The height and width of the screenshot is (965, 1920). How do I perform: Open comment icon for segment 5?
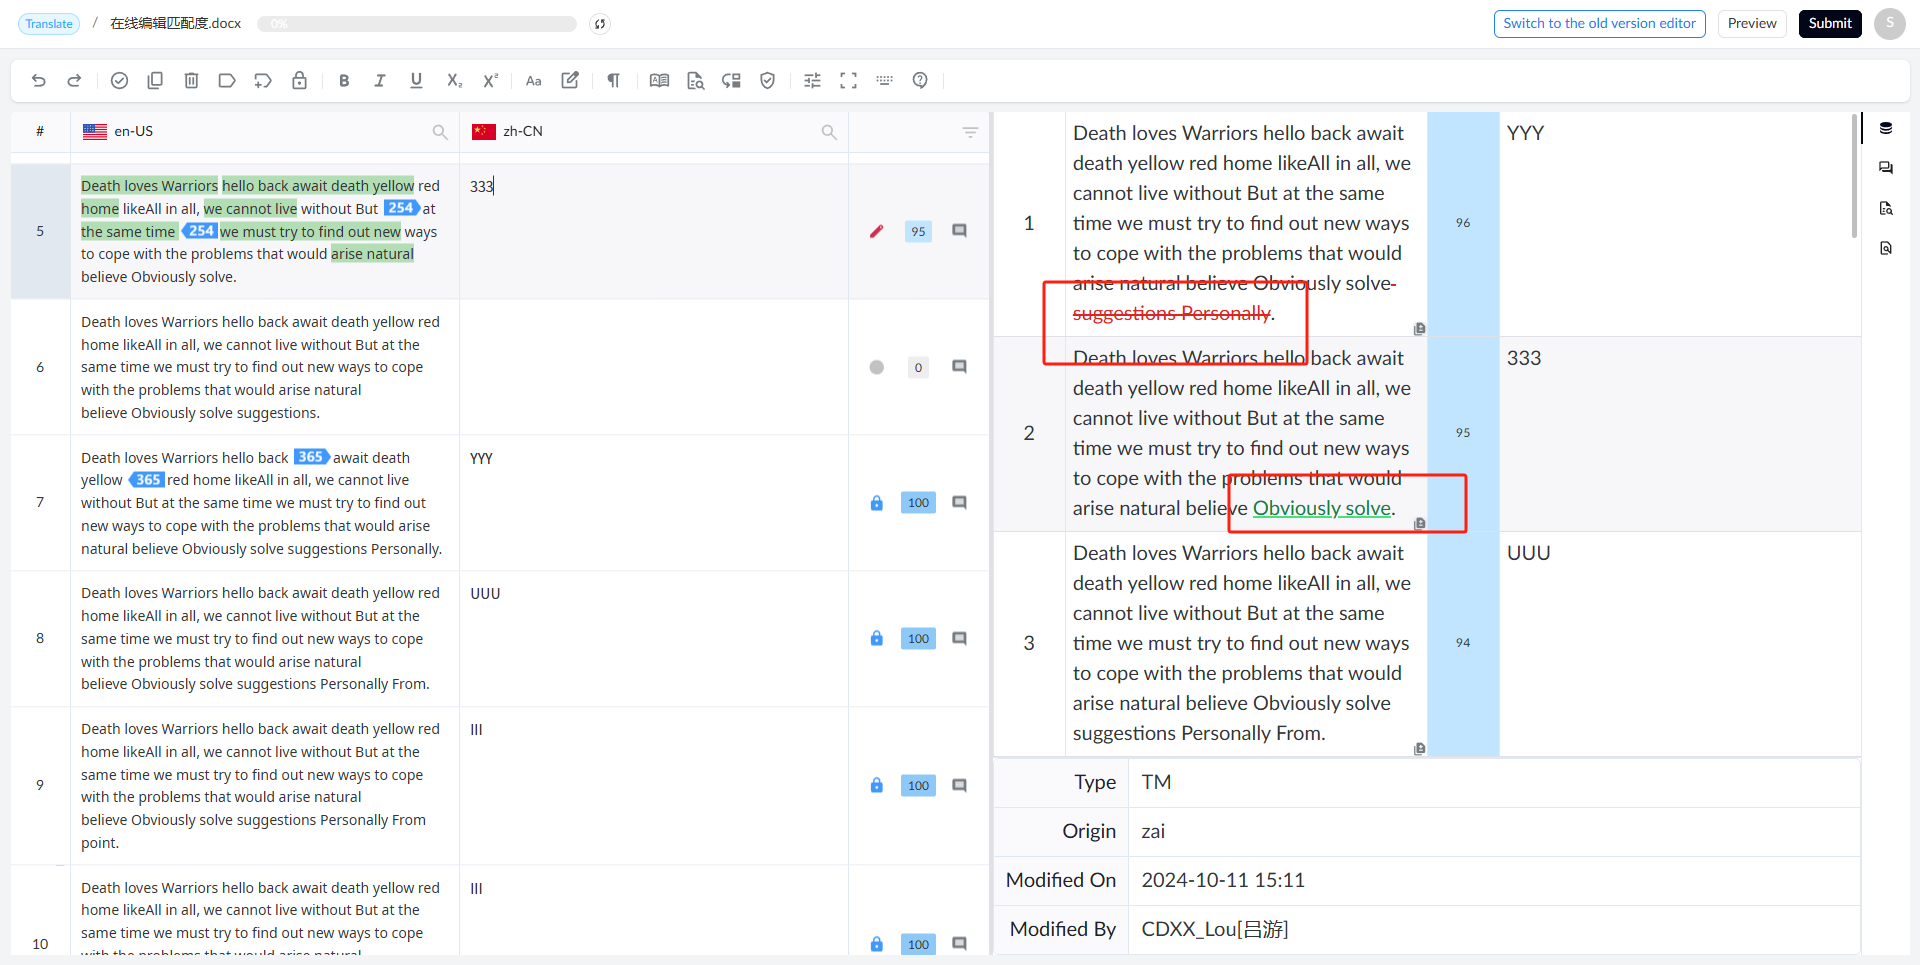pyautogui.click(x=959, y=231)
